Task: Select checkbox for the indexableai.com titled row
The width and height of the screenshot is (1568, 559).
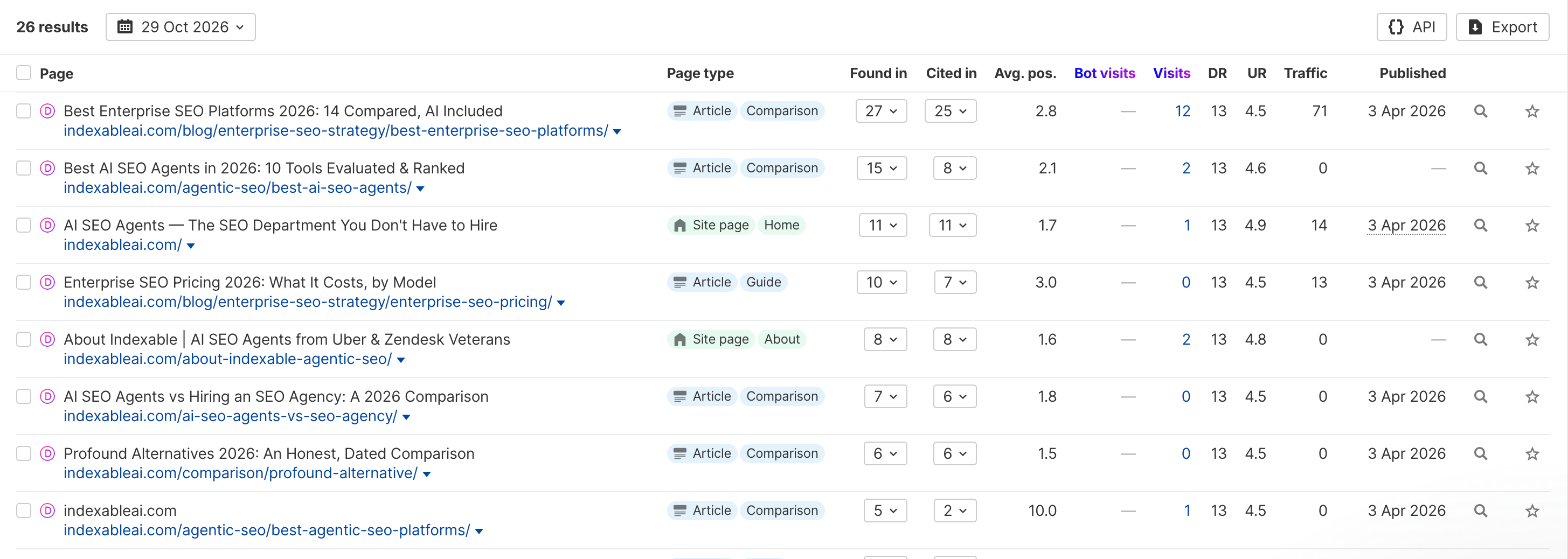Action: [x=24, y=510]
